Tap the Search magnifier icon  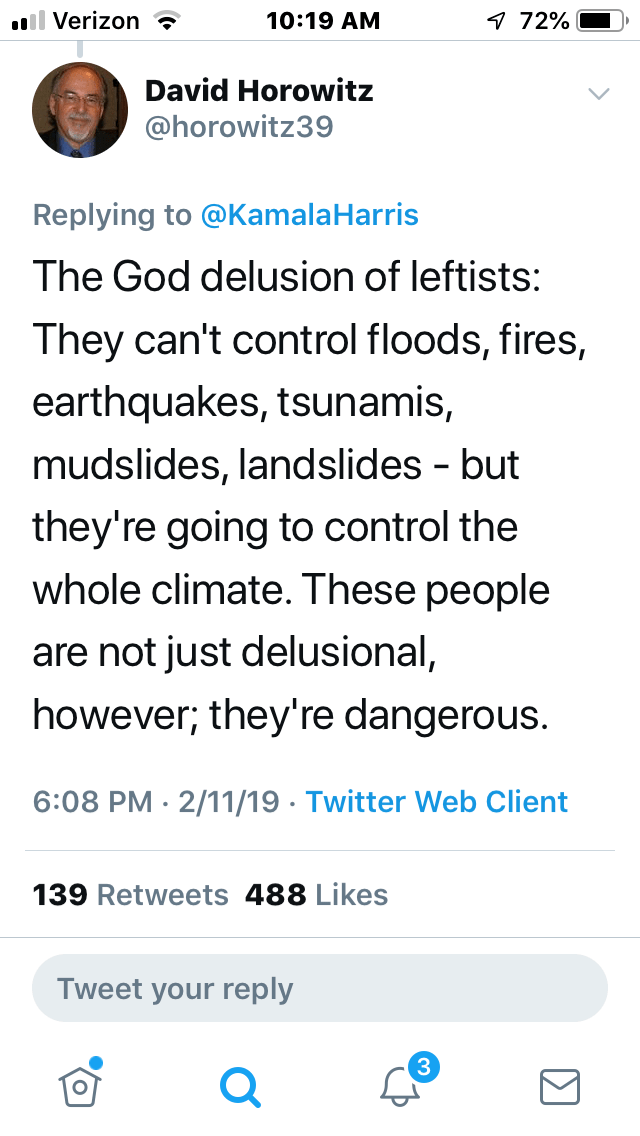click(x=240, y=1086)
